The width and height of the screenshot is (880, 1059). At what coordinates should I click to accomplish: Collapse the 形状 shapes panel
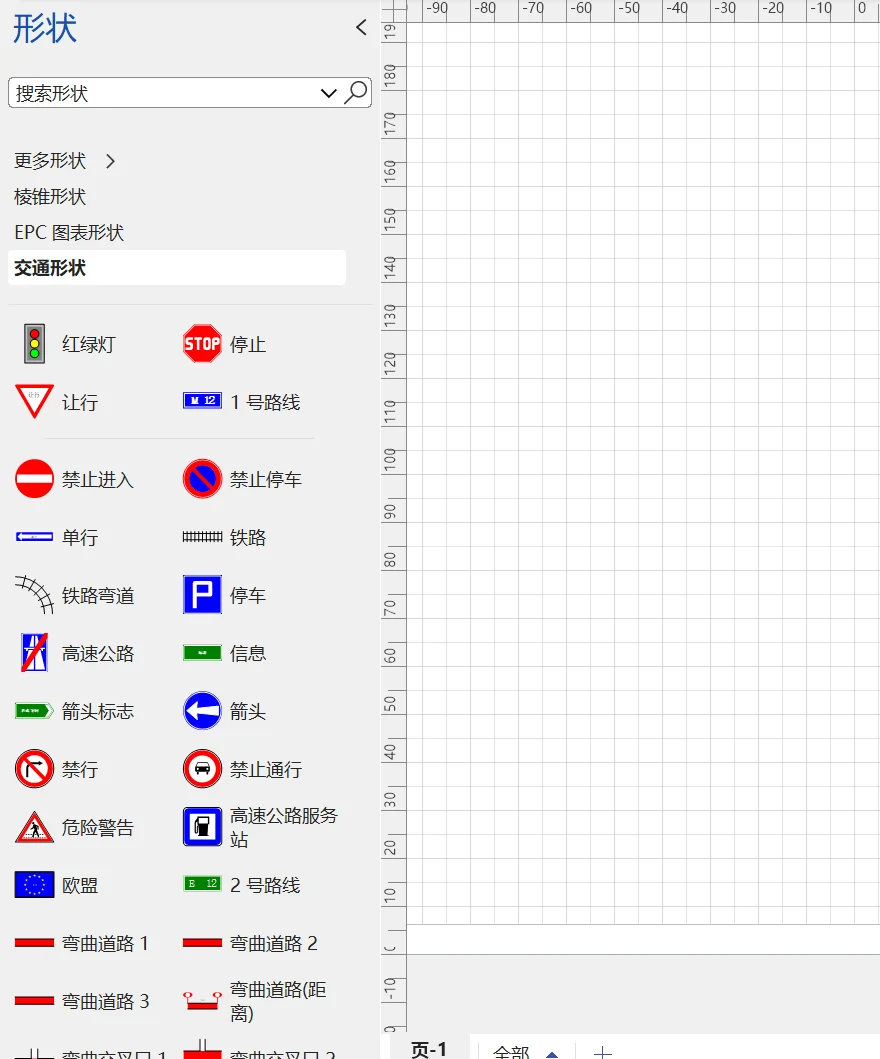coord(361,28)
